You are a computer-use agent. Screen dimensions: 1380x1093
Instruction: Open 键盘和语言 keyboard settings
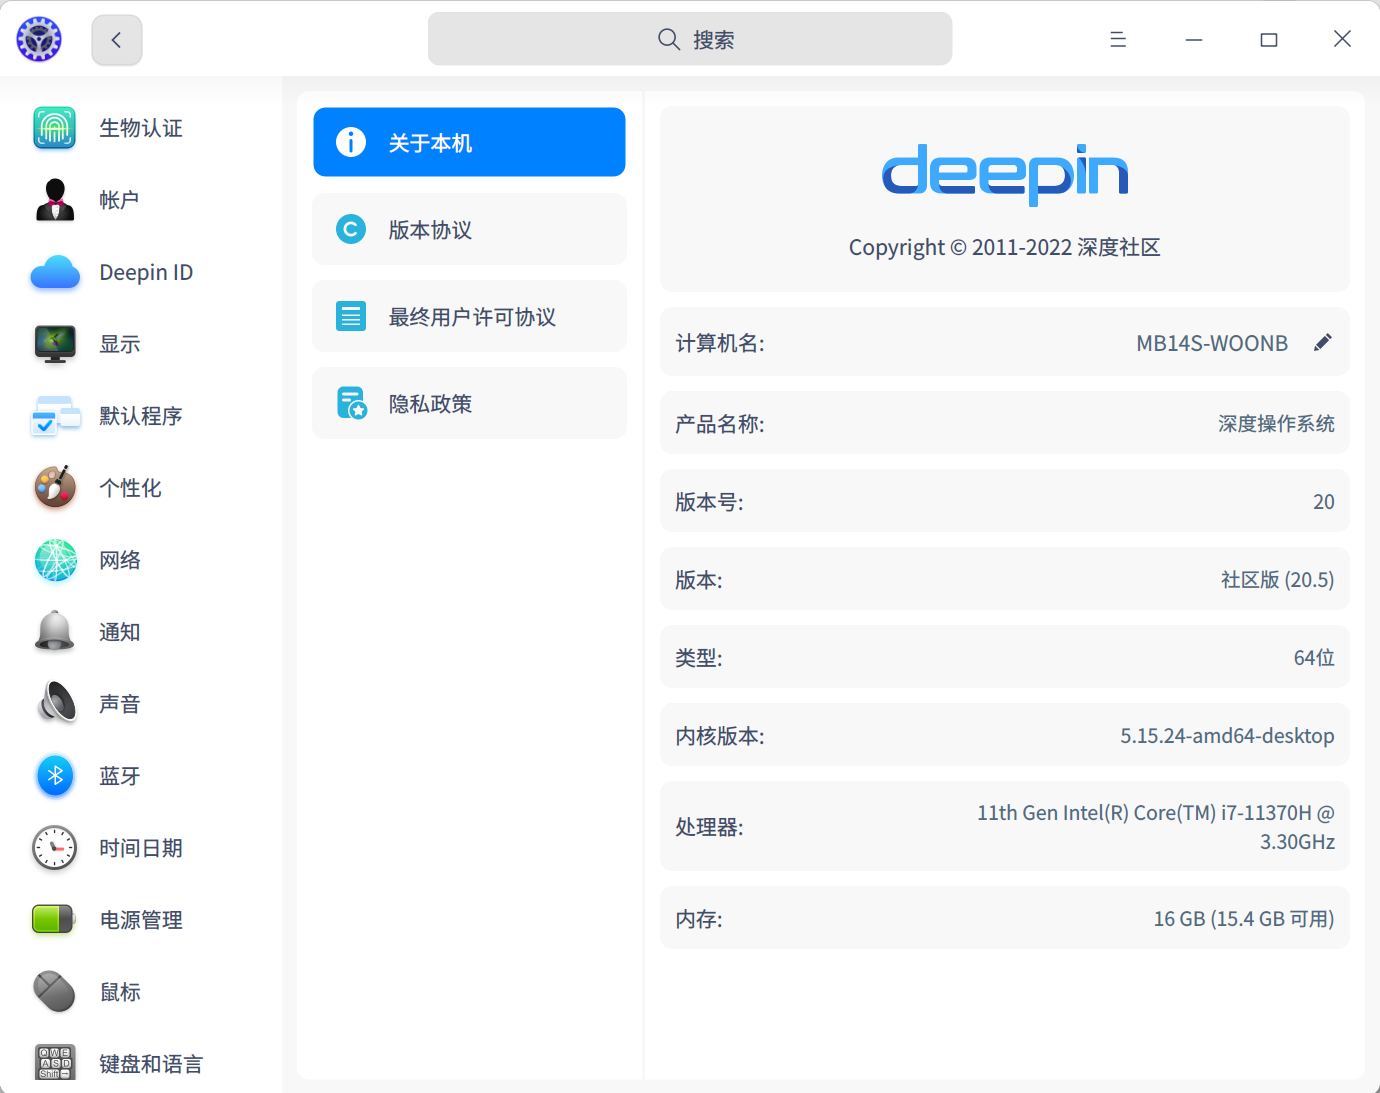(151, 1063)
